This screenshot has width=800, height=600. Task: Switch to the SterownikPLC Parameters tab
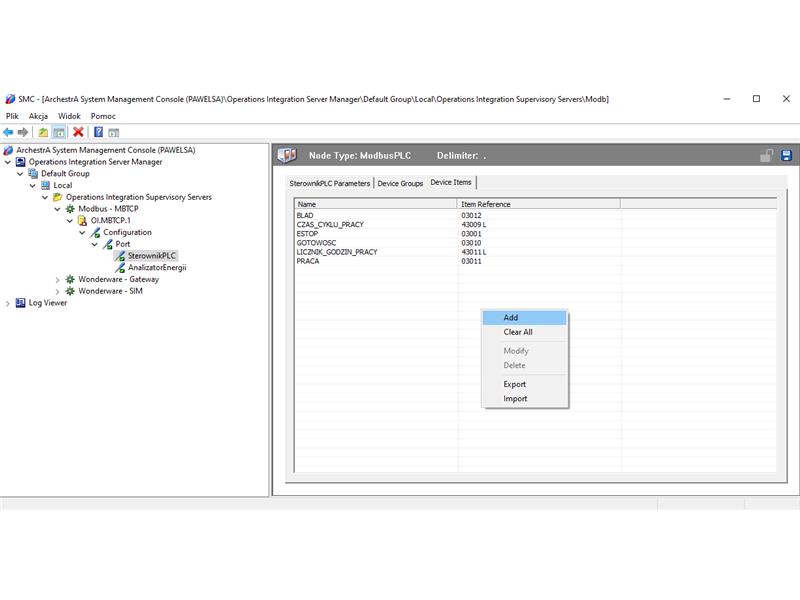[330, 183]
